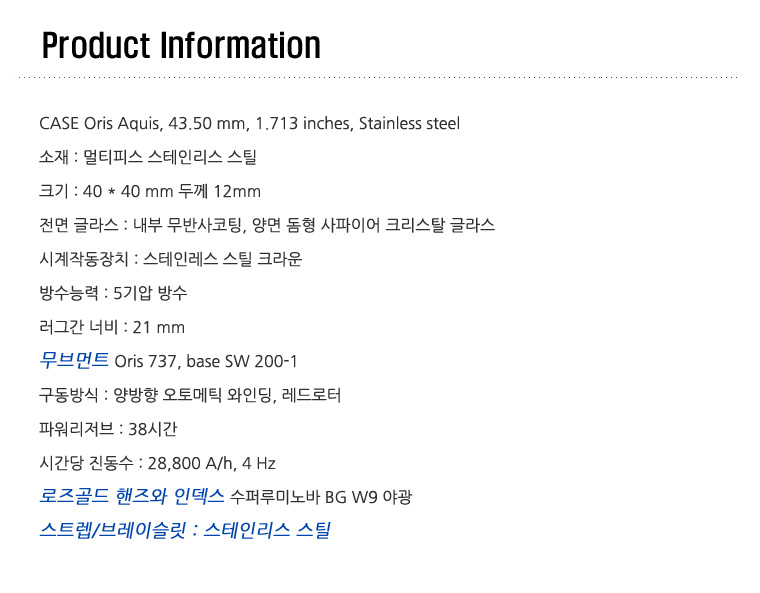Click the blue 로즈골드 핸즈와 인덱스 text
Image resolution: width=760 pixels, height=593 pixels.
click(x=131, y=496)
